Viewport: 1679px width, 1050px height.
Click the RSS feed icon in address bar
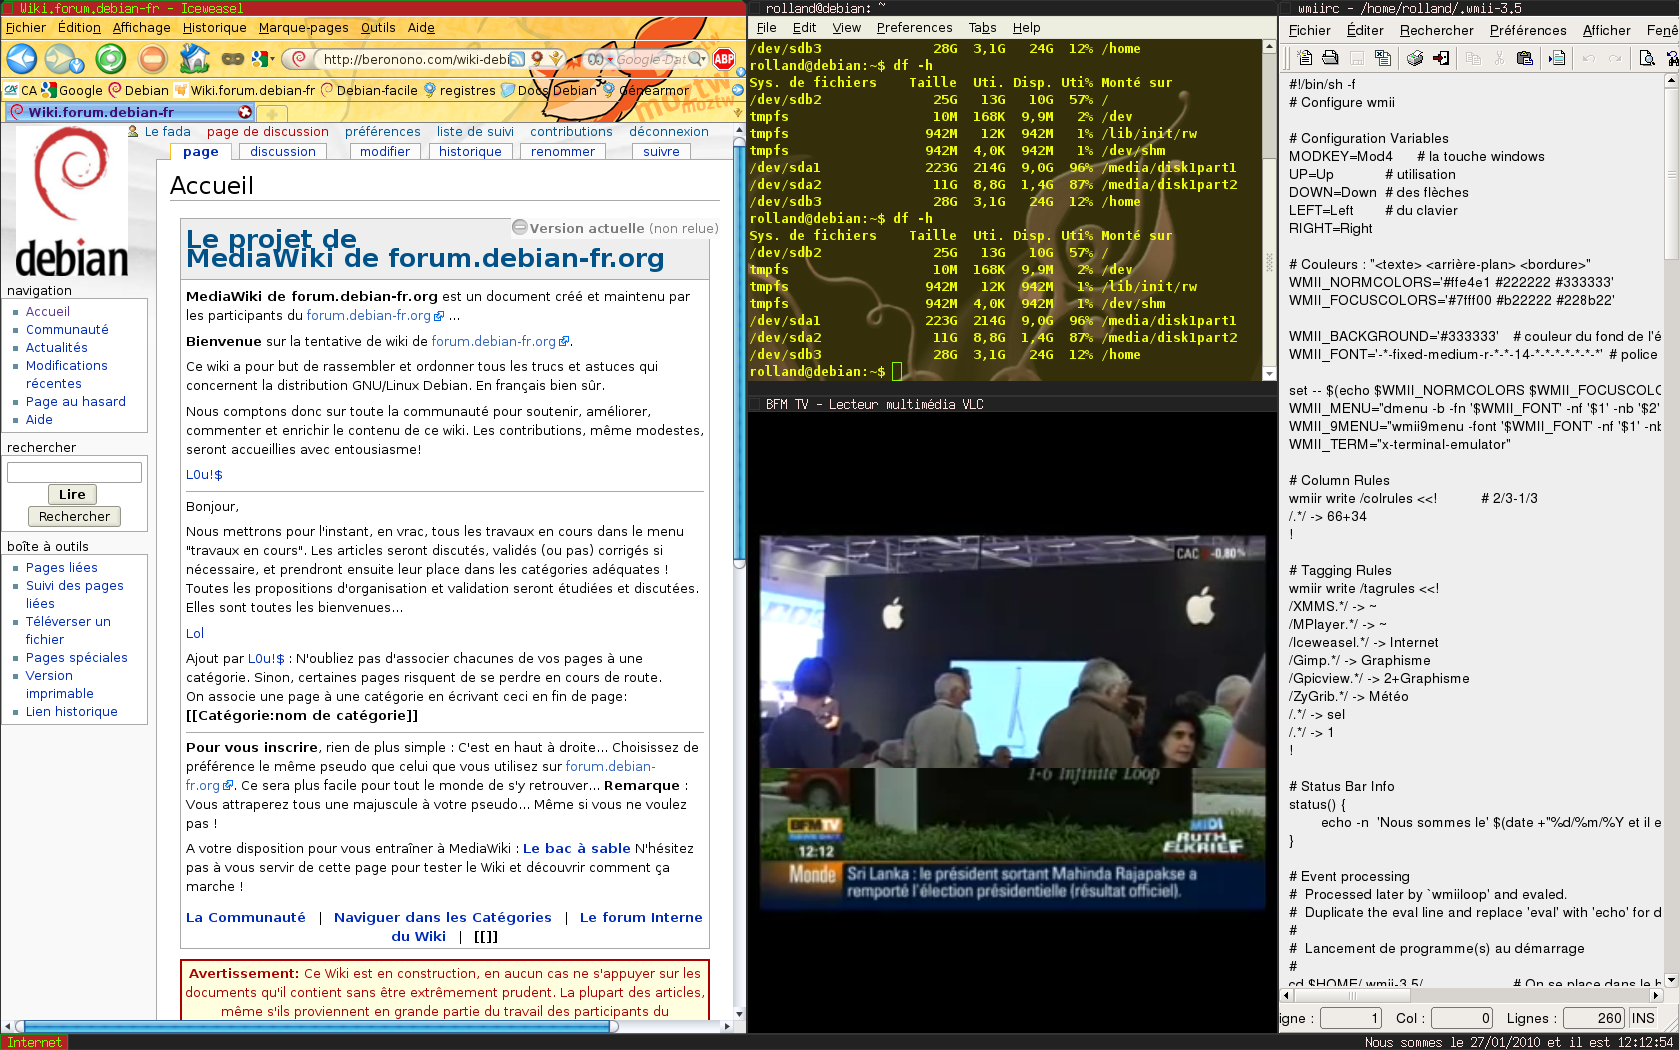(x=516, y=59)
